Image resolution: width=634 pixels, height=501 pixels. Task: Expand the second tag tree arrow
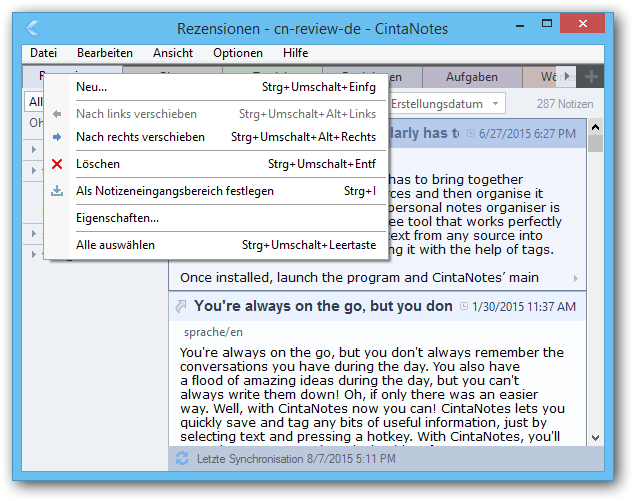(x=34, y=170)
